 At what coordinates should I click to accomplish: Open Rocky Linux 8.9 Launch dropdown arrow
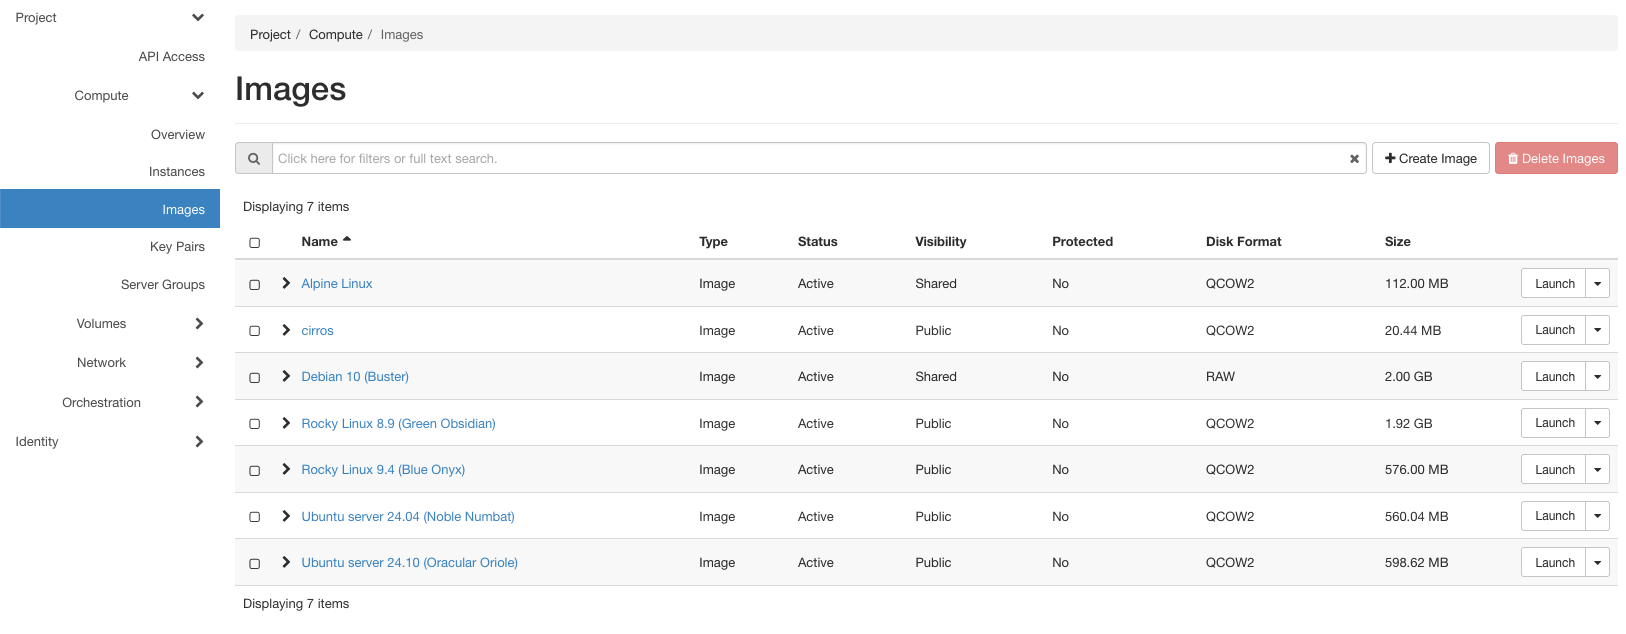[1598, 423]
